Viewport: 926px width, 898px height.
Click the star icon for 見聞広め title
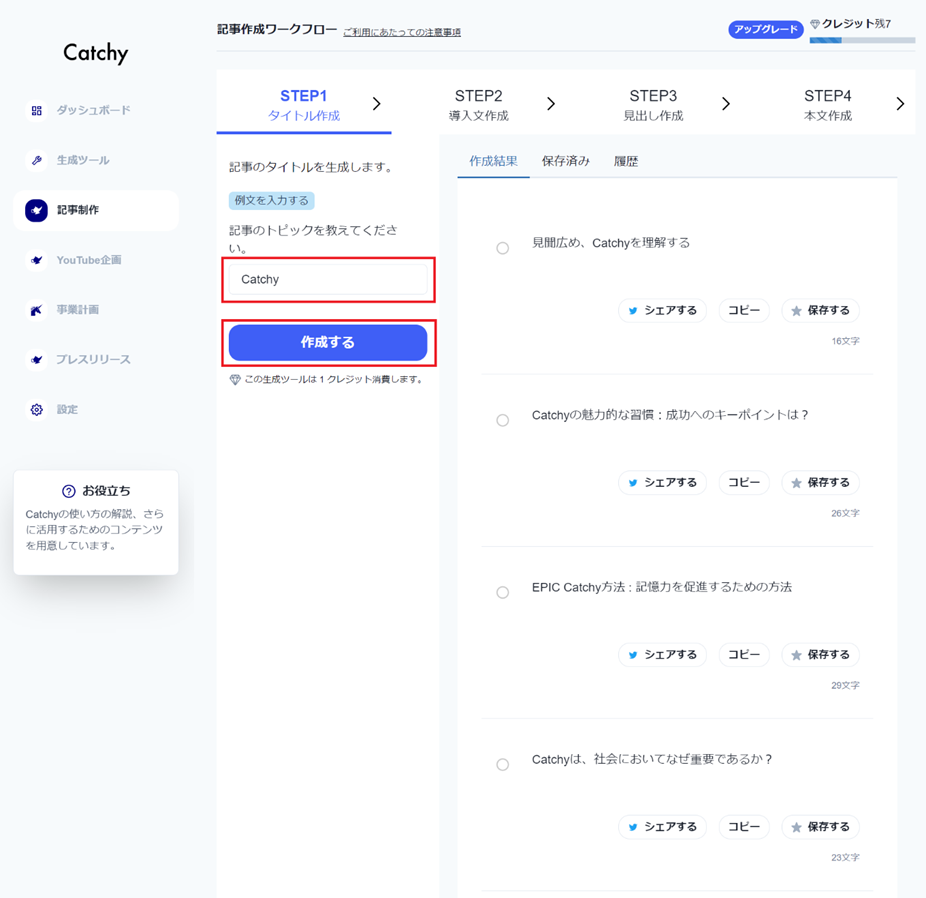(796, 311)
